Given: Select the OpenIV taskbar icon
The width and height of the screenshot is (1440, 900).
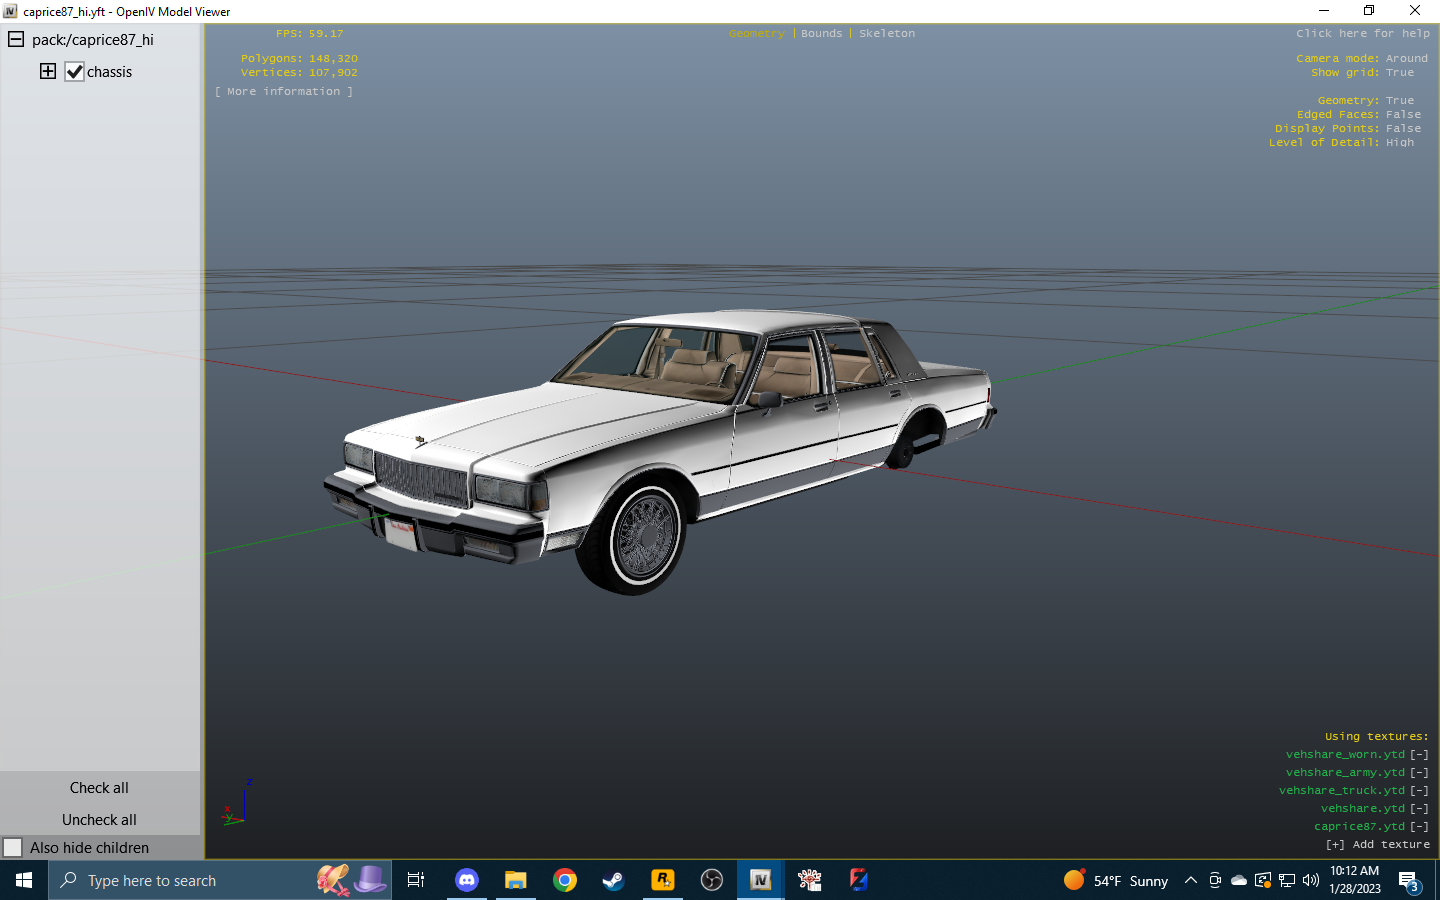Looking at the screenshot, I should tap(760, 881).
